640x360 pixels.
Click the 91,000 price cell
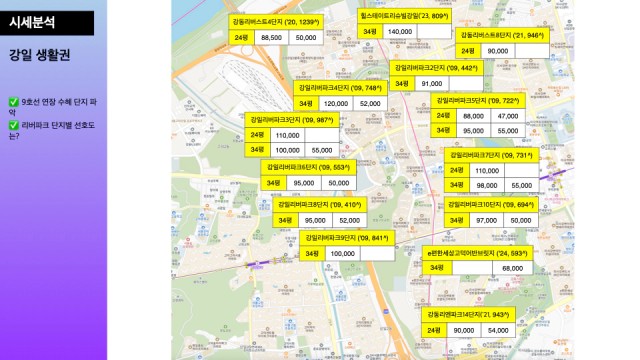click(432, 84)
